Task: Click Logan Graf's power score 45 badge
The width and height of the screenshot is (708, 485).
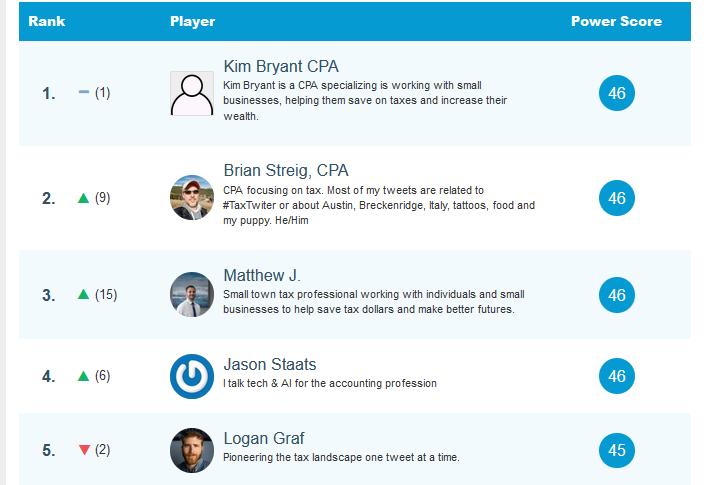Action: (x=617, y=450)
